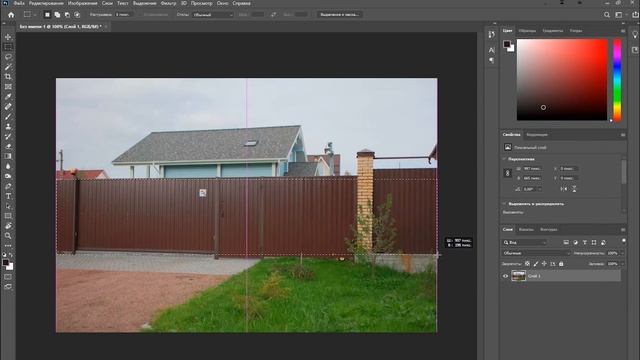640x360 pixels.
Task: Collapse the 'Выровнять и распределить' section
Action: pyautogui.click(x=504, y=203)
